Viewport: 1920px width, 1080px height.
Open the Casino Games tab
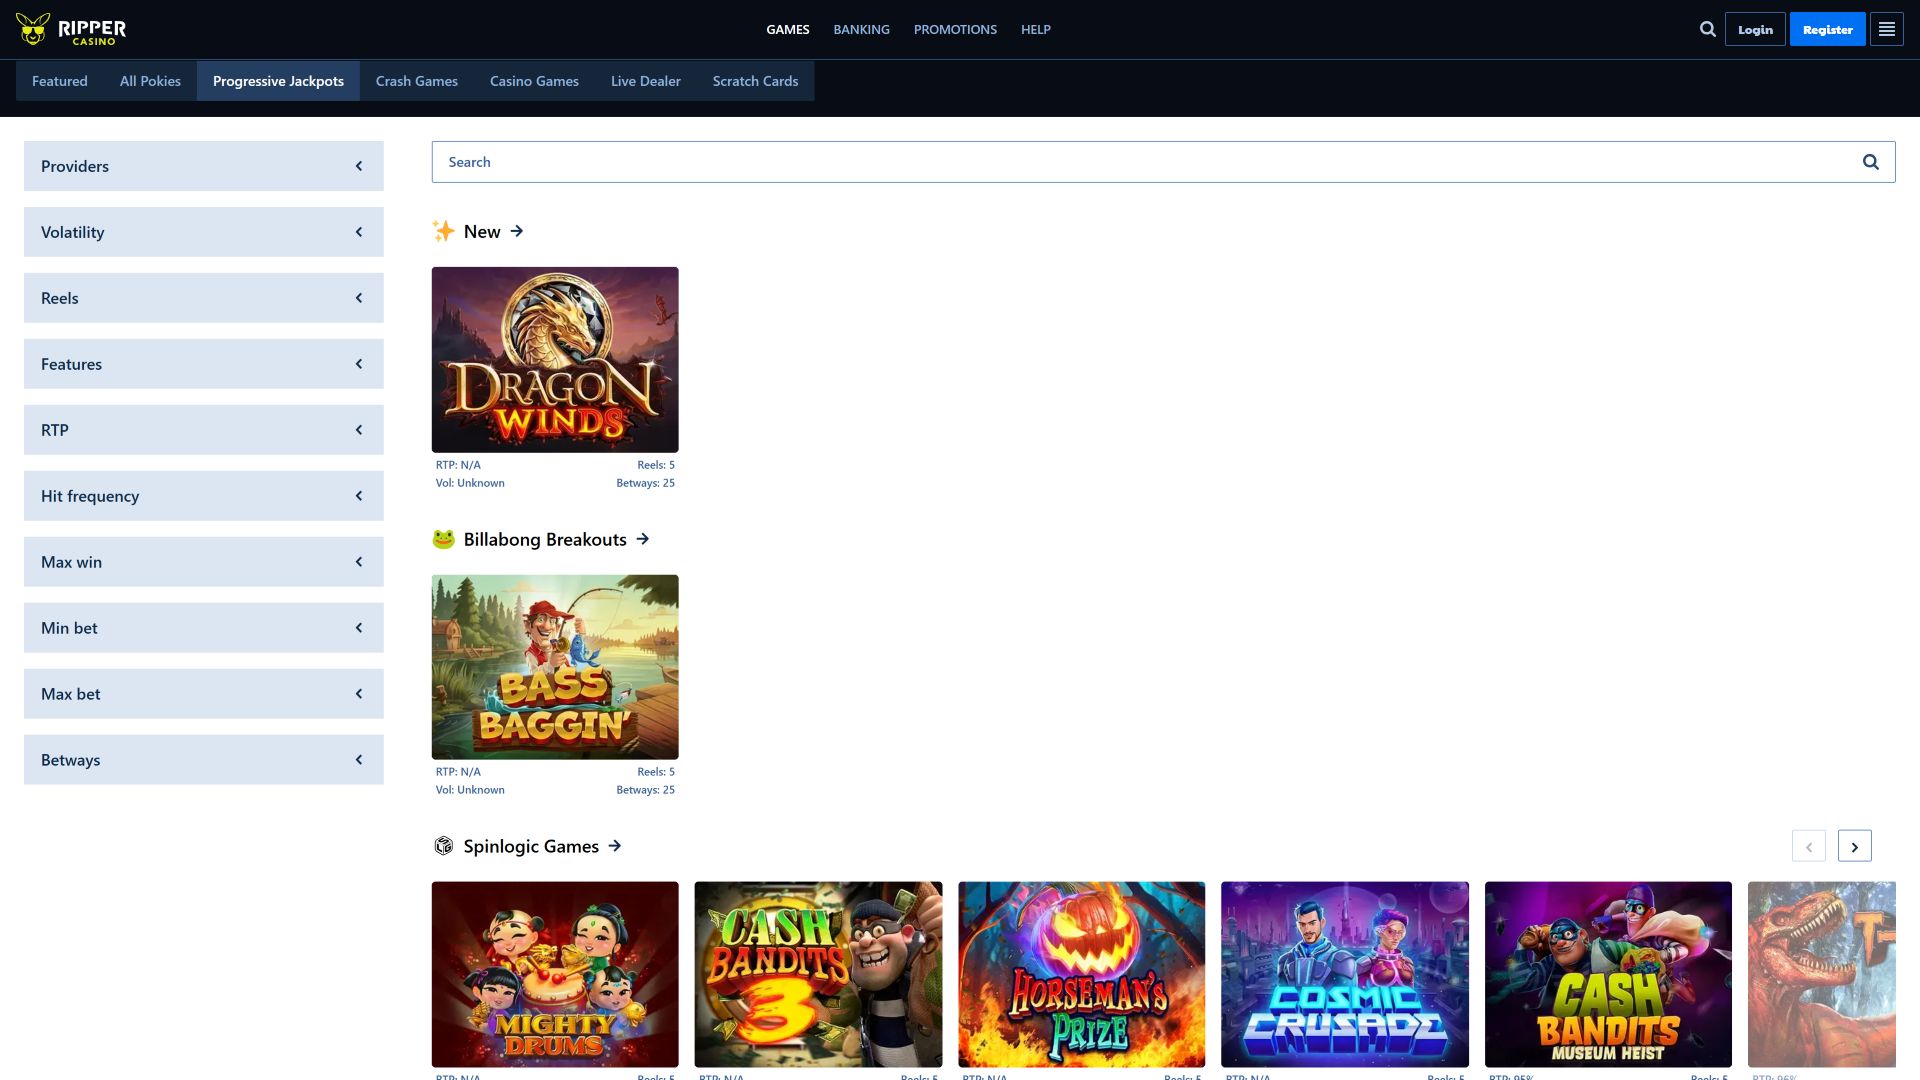pyautogui.click(x=534, y=81)
